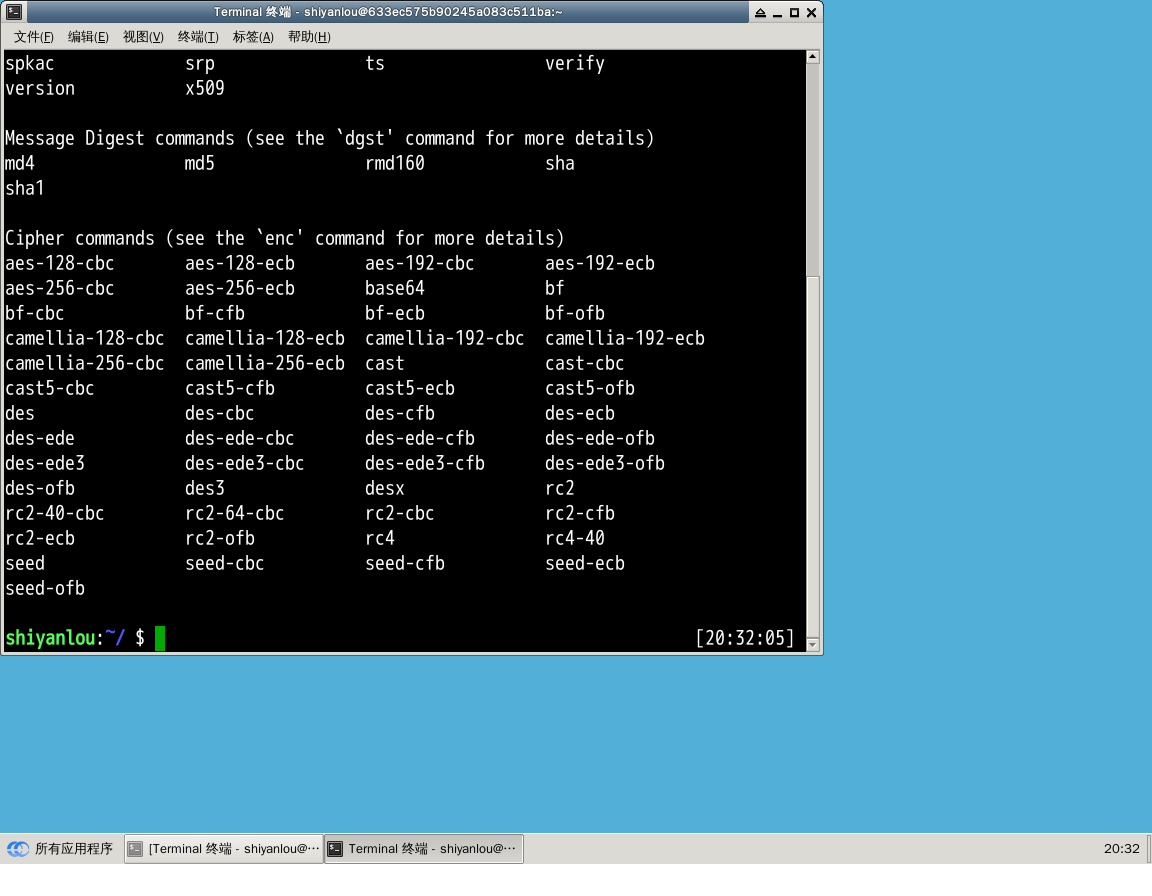Image resolution: width=1152 pixels, height=896 pixels.
Task: Expand the 标签(A) menu
Action: (x=253, y=37)
